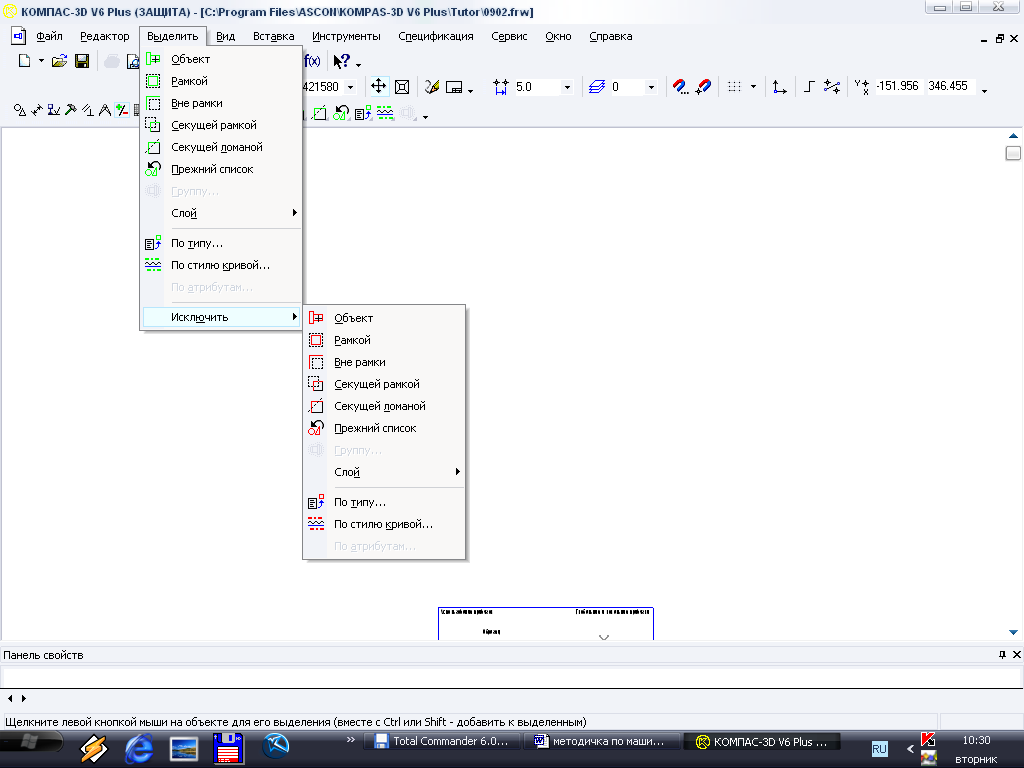Open the cursor step 5.0 dropdown

point(567,87)
